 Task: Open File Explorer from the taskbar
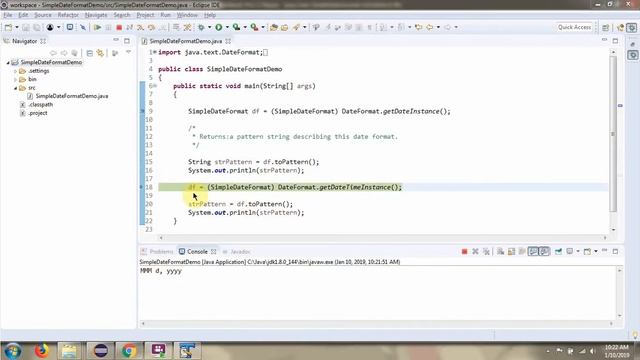[69, 351]
